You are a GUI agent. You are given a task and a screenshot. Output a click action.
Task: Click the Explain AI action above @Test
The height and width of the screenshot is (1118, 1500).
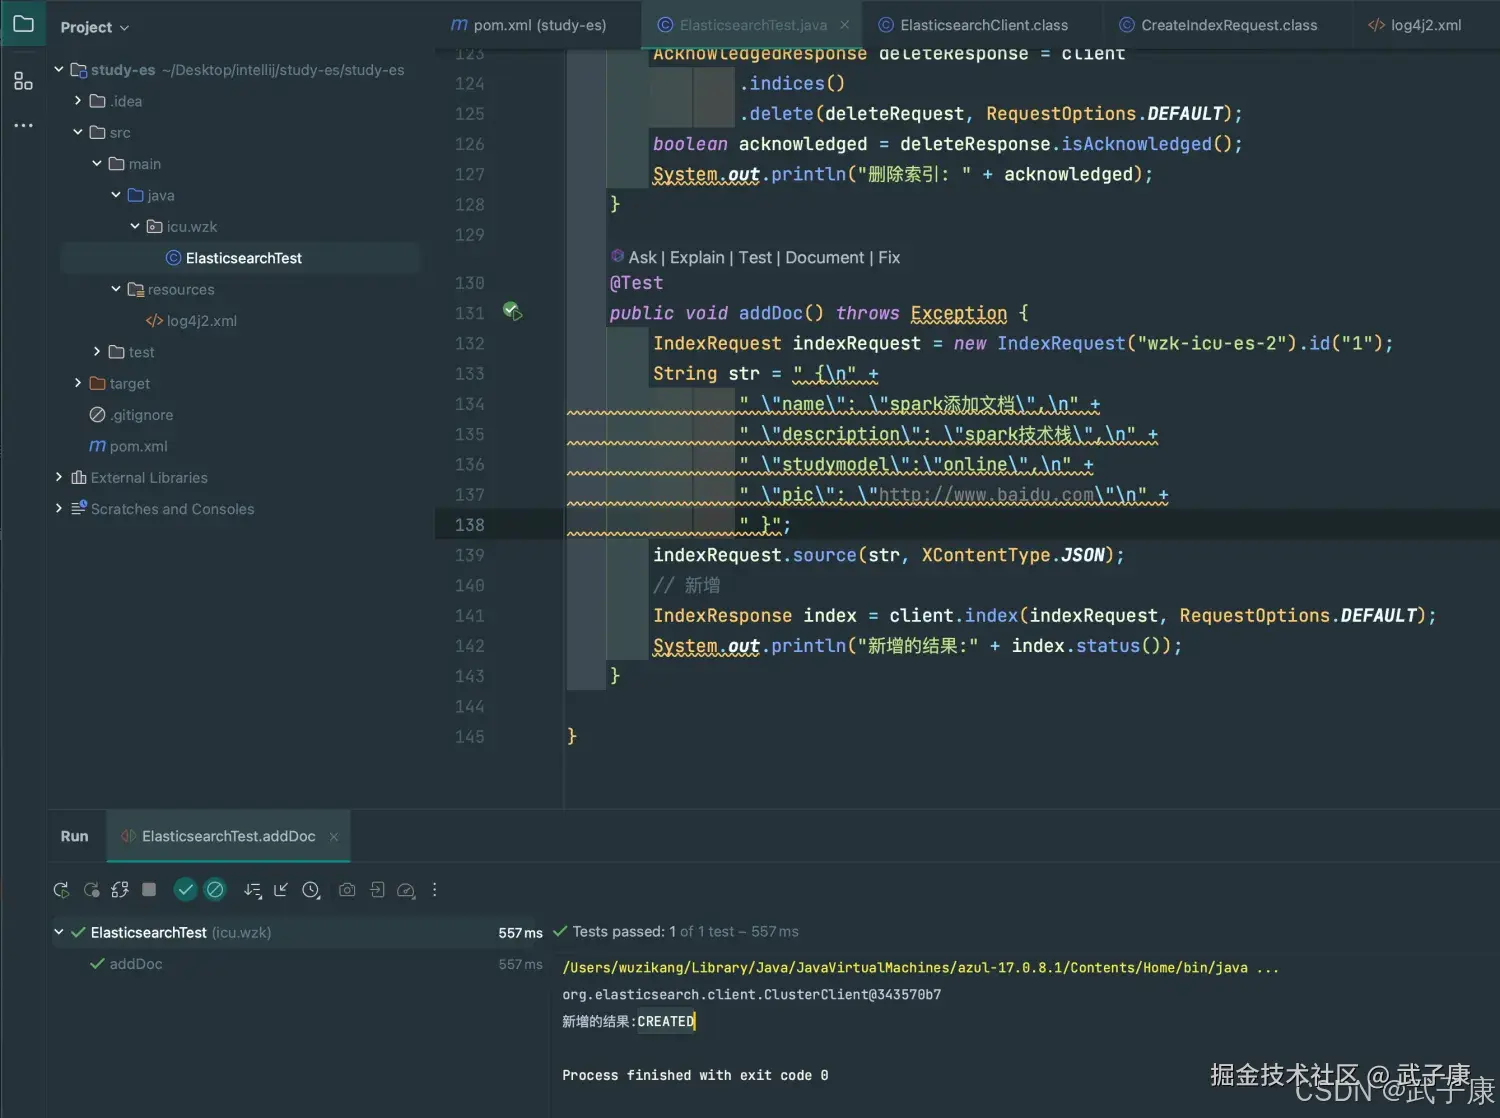(697, 257)
